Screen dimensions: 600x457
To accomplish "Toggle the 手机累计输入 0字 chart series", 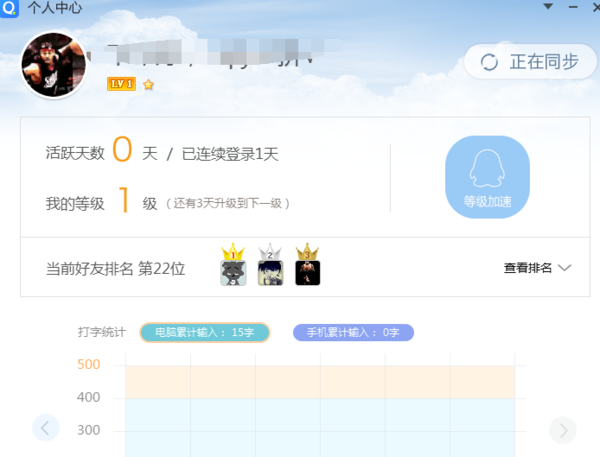I will 353,332.
